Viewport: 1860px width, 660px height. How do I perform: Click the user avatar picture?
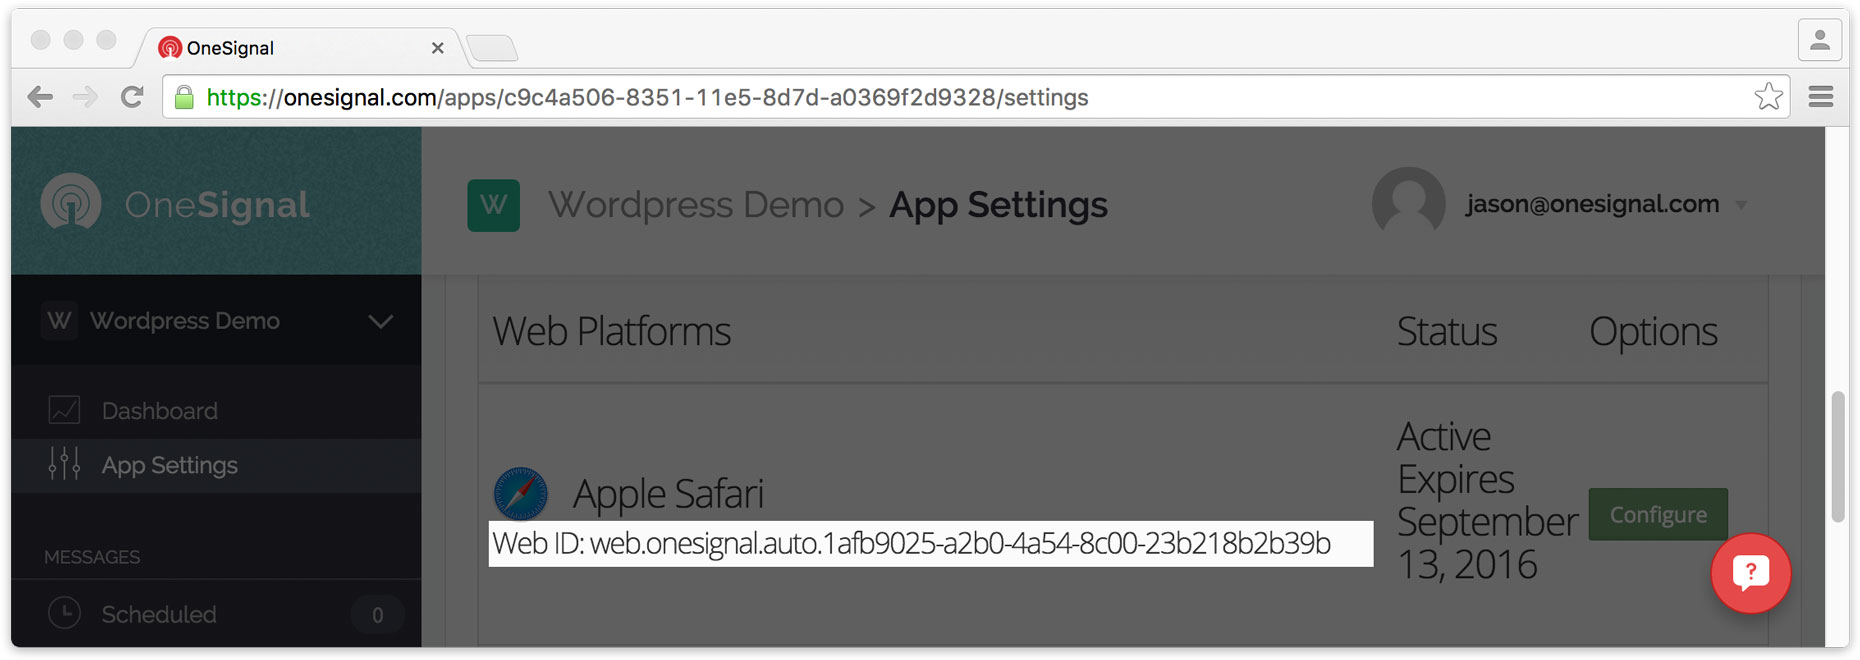[x=1408, y=204]
